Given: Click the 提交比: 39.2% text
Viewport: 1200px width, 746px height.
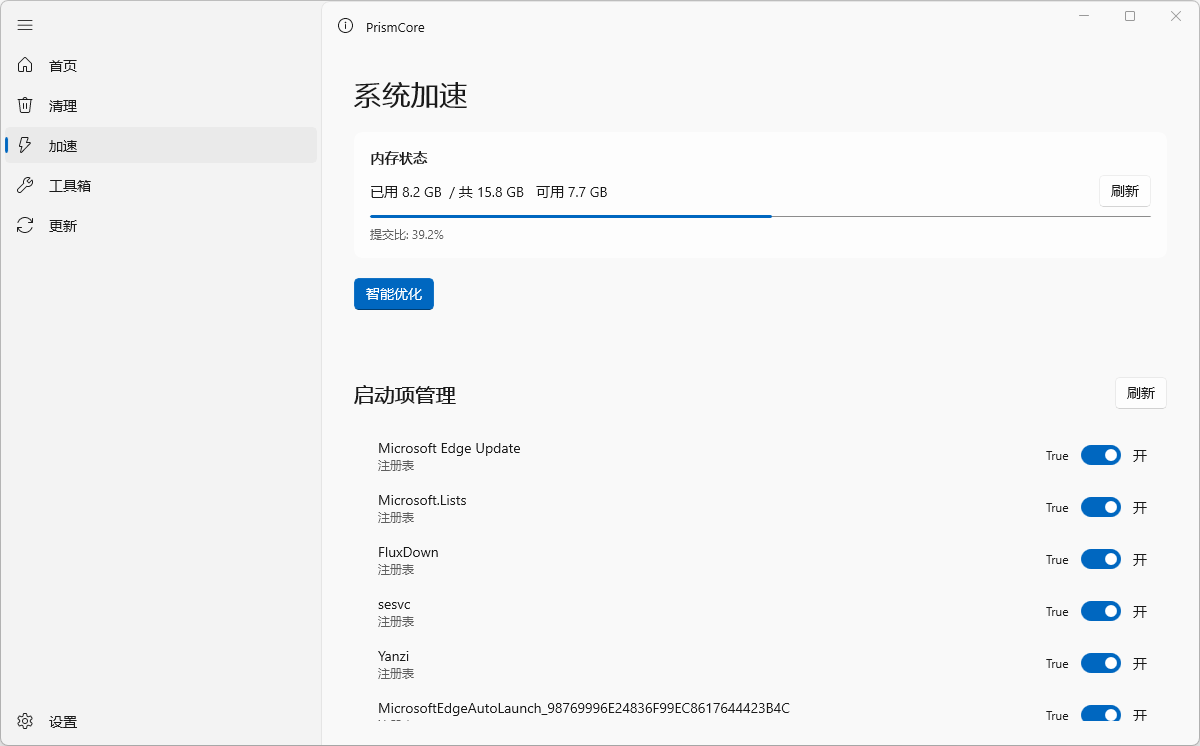Looking at the screenshot, I should click(x=407, y=235).
